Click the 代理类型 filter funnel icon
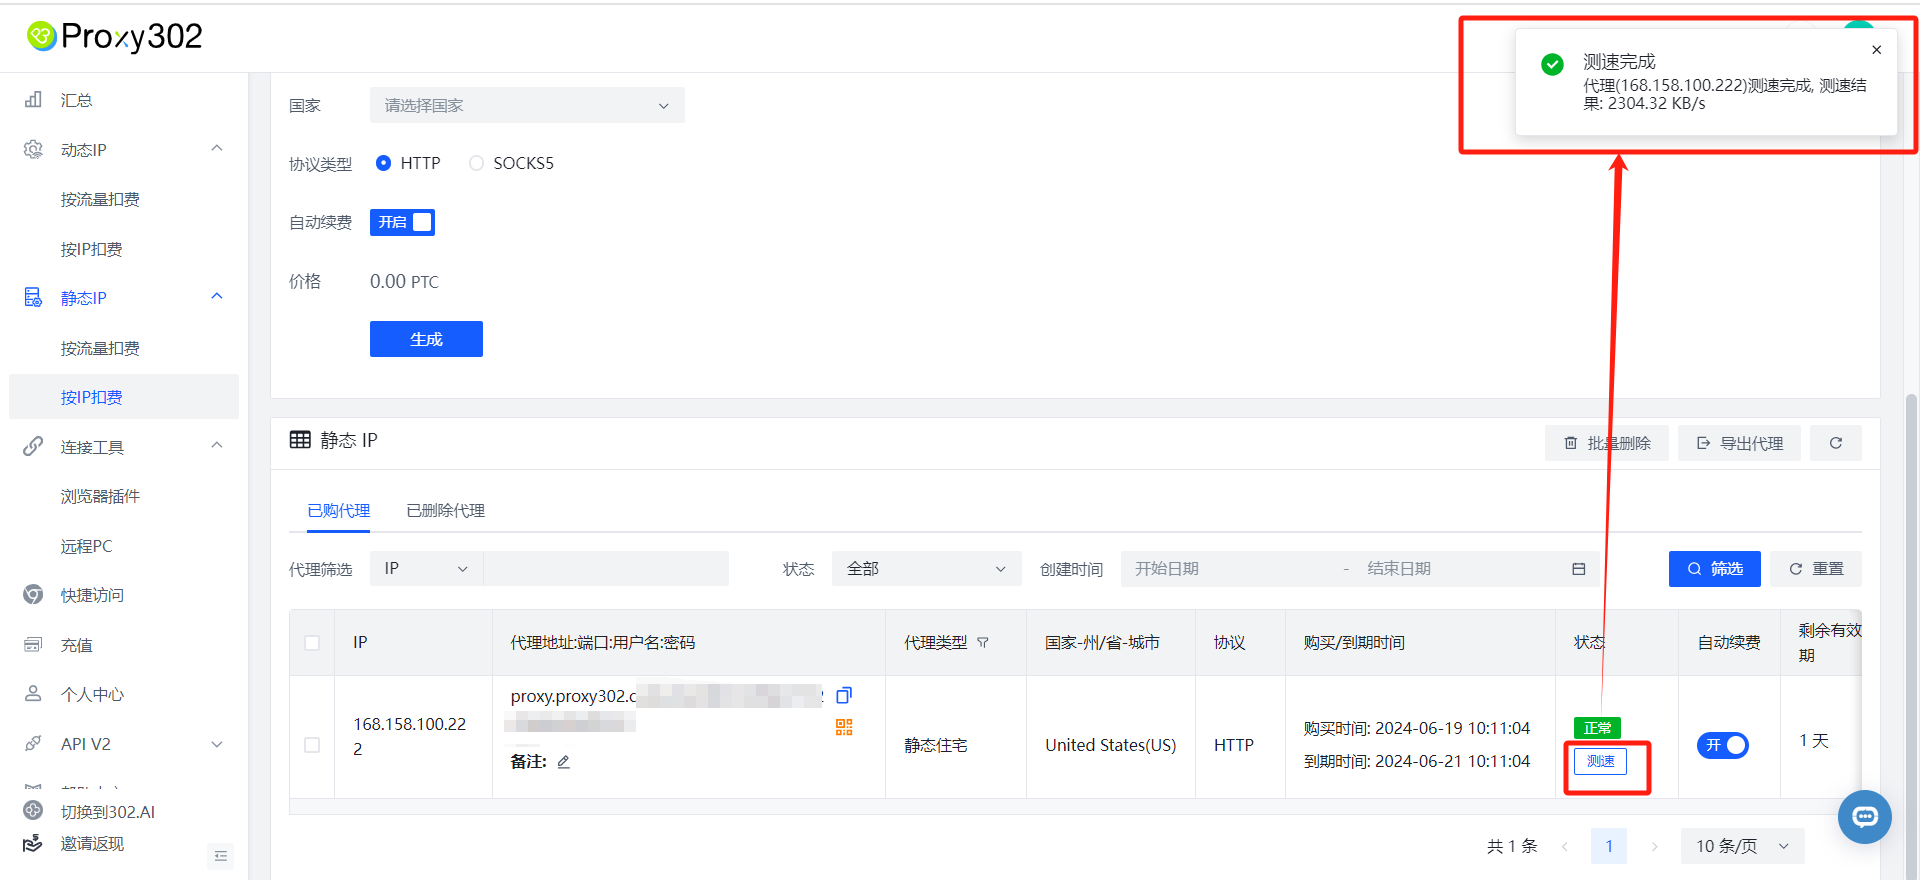The height and width of the screenshot is (880, 1920). (983, 643)
